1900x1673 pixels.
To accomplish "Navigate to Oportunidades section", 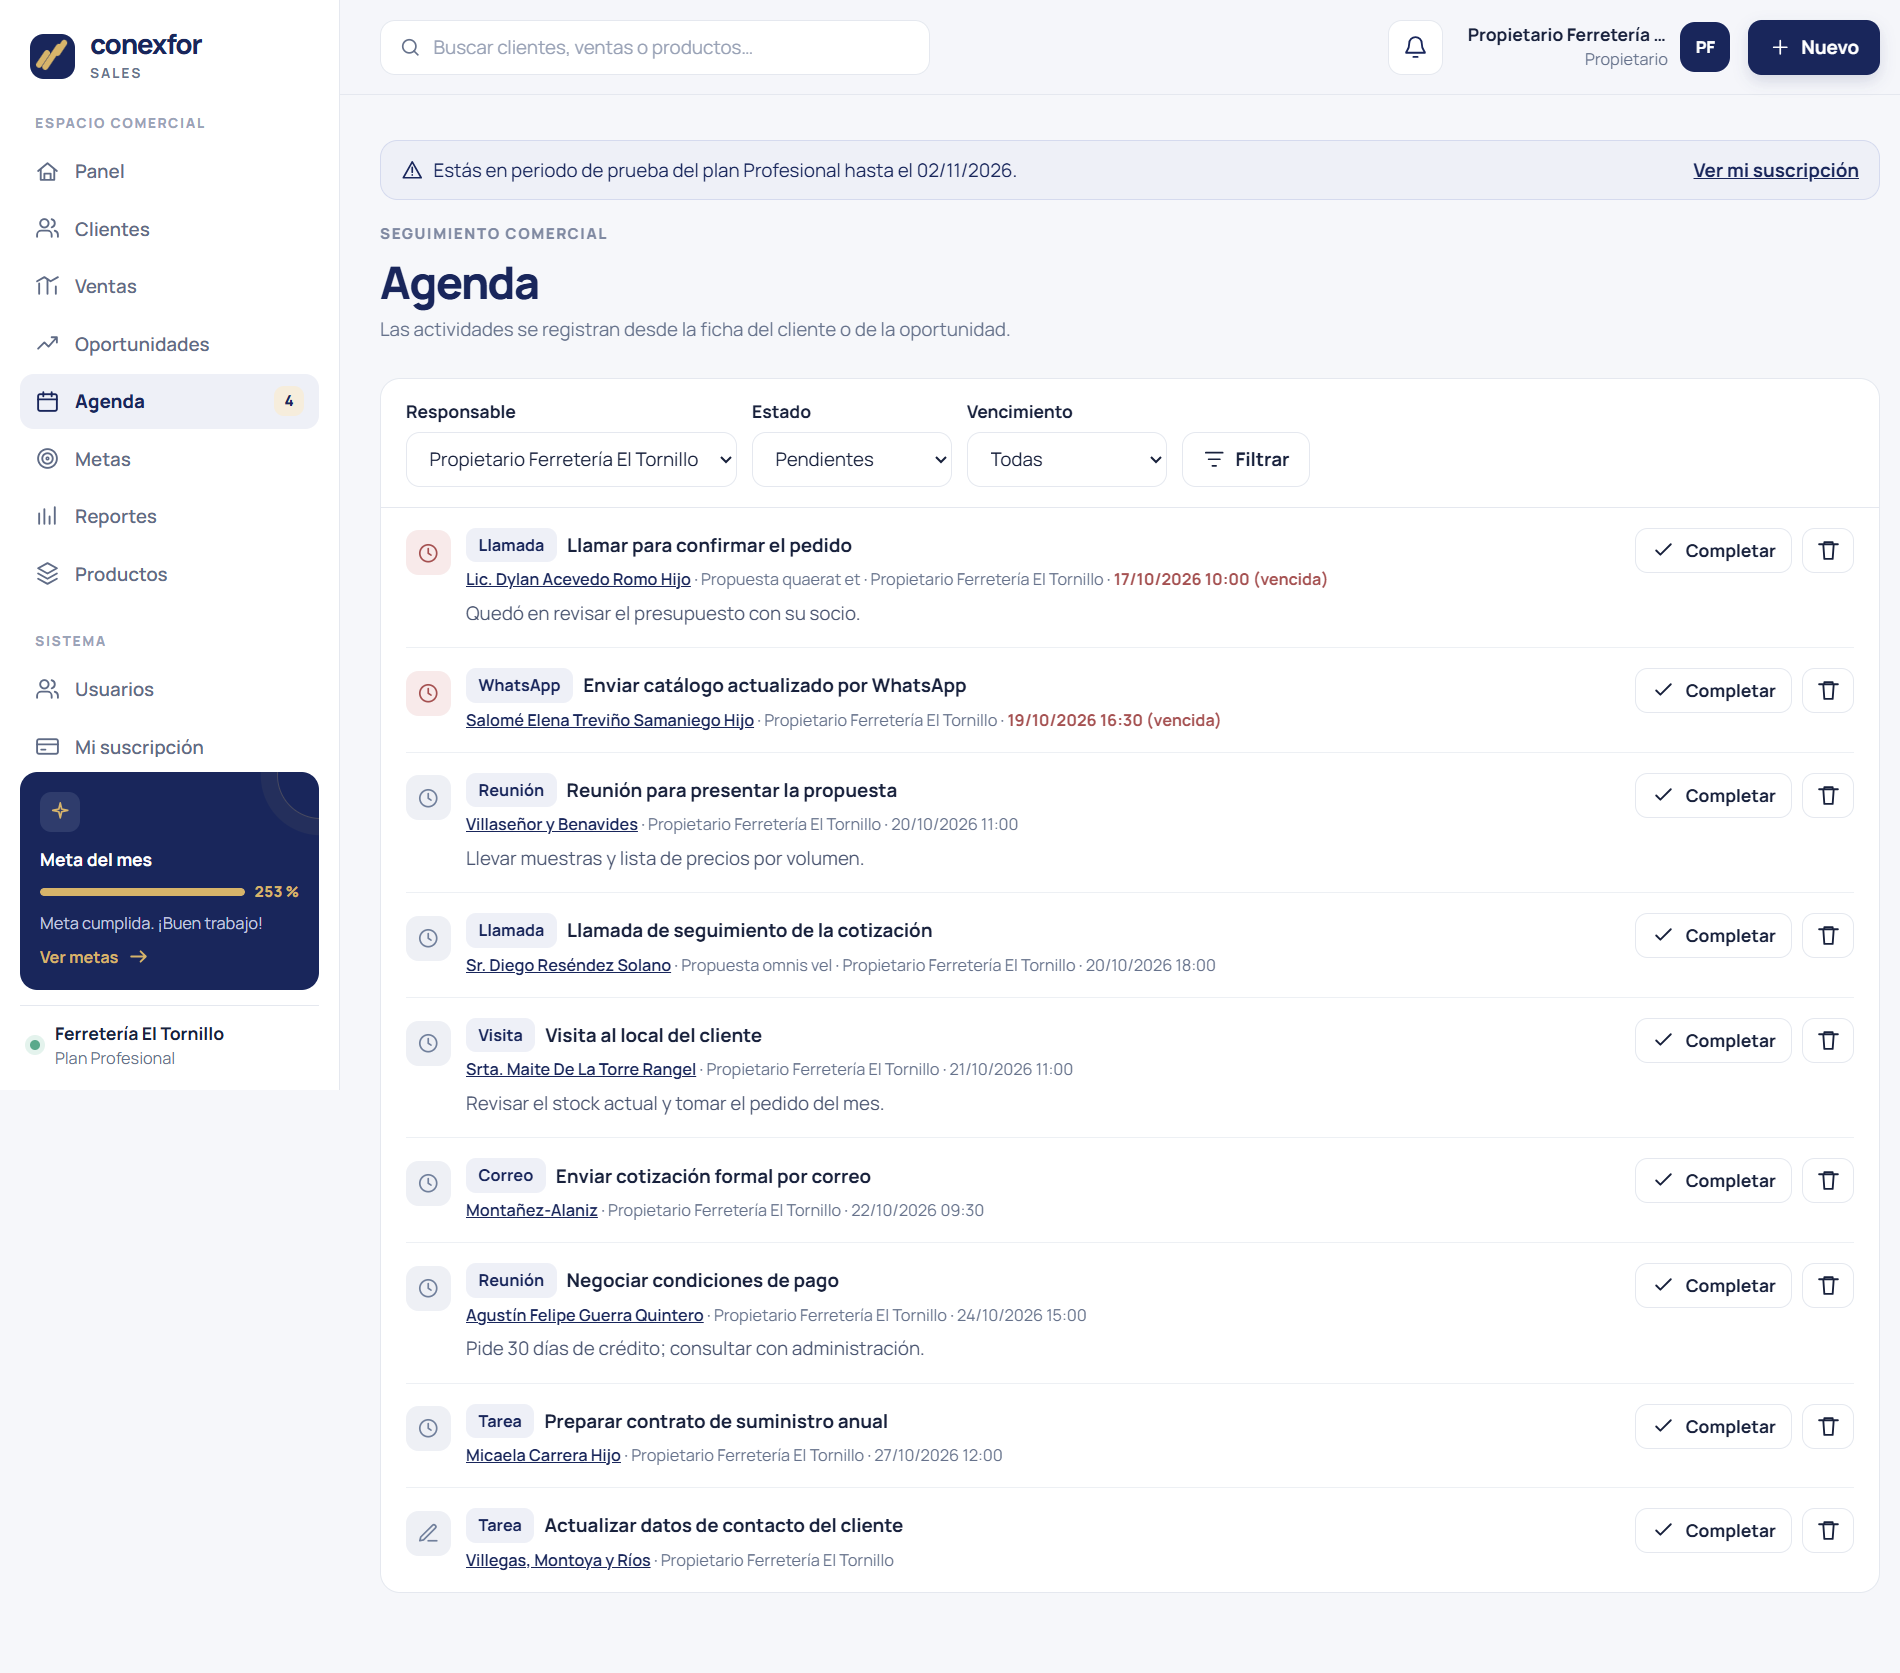I will (169, 344).
